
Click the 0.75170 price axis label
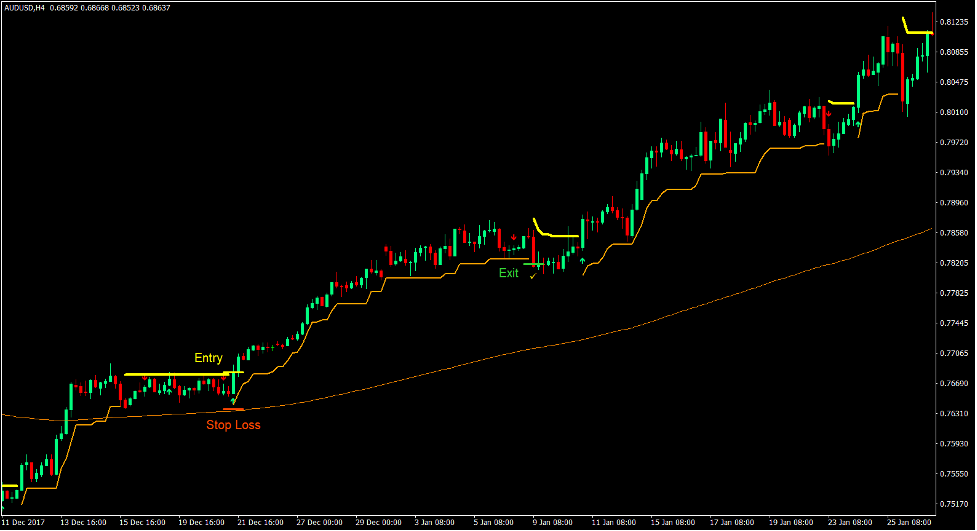(x=954, y=504)
